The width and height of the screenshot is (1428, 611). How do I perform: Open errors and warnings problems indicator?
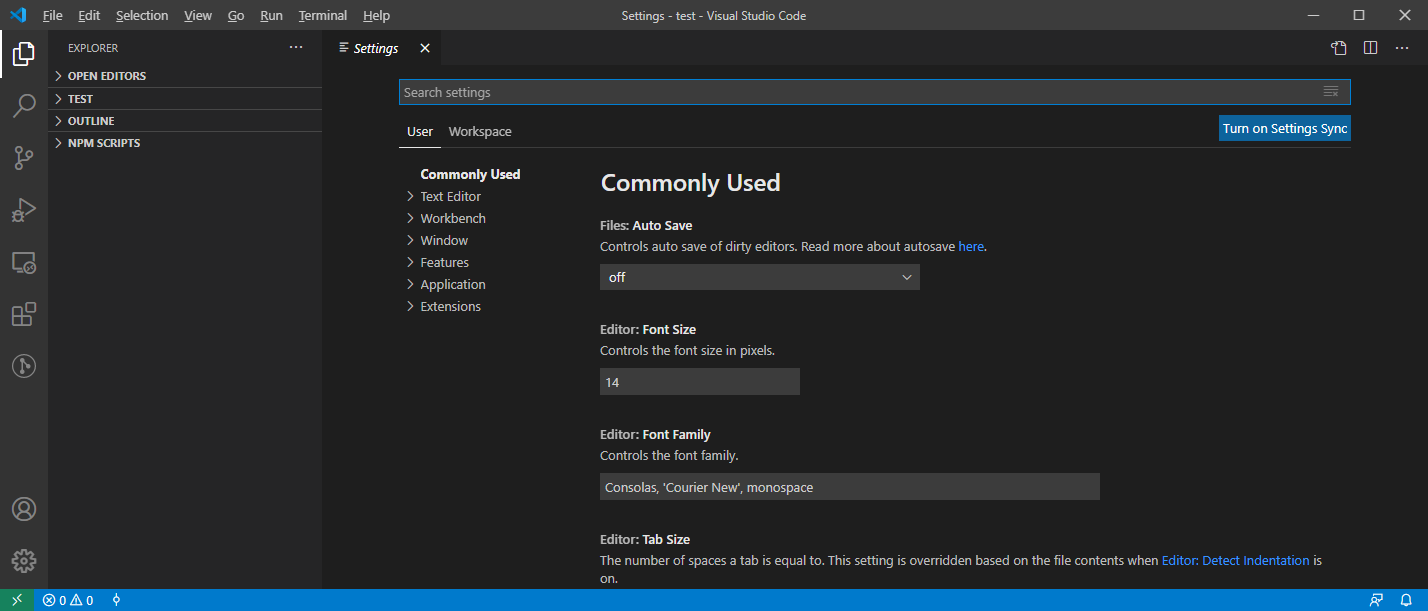[x=68, y=600]
